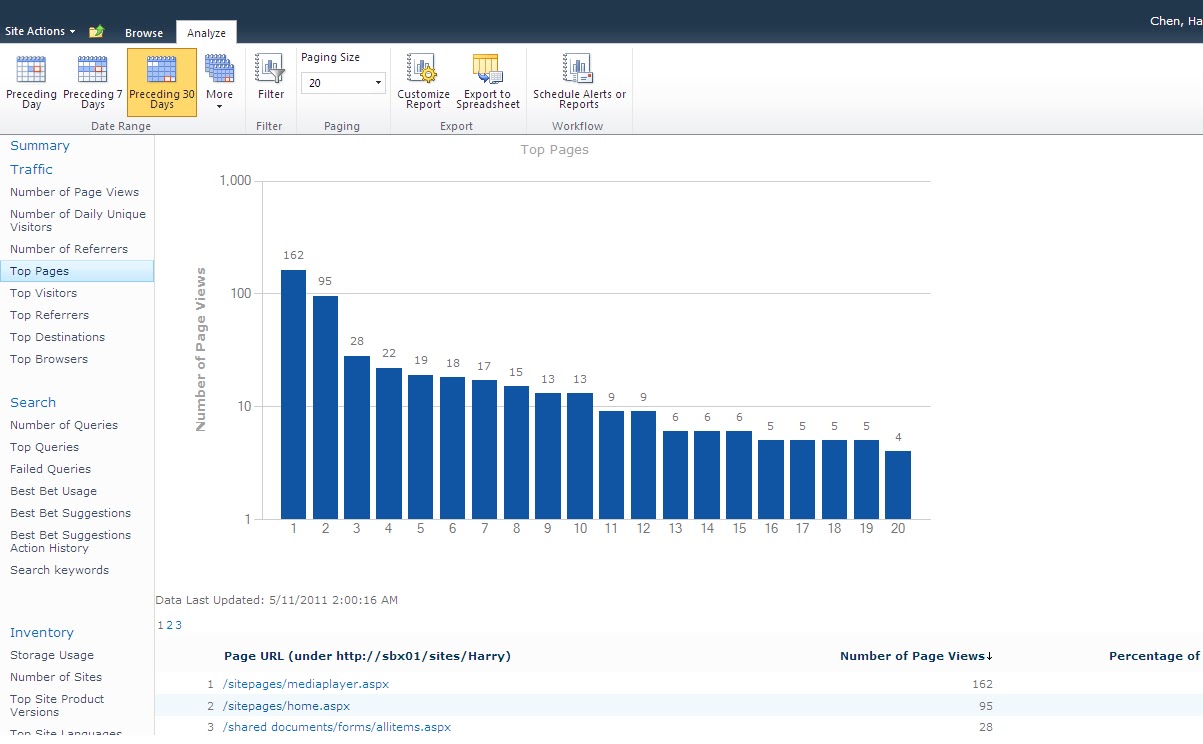Screen dimensions: 1203x744
Task: Switch to the Analyze tab
Action: pyautogui.click(x=205, y=32)
